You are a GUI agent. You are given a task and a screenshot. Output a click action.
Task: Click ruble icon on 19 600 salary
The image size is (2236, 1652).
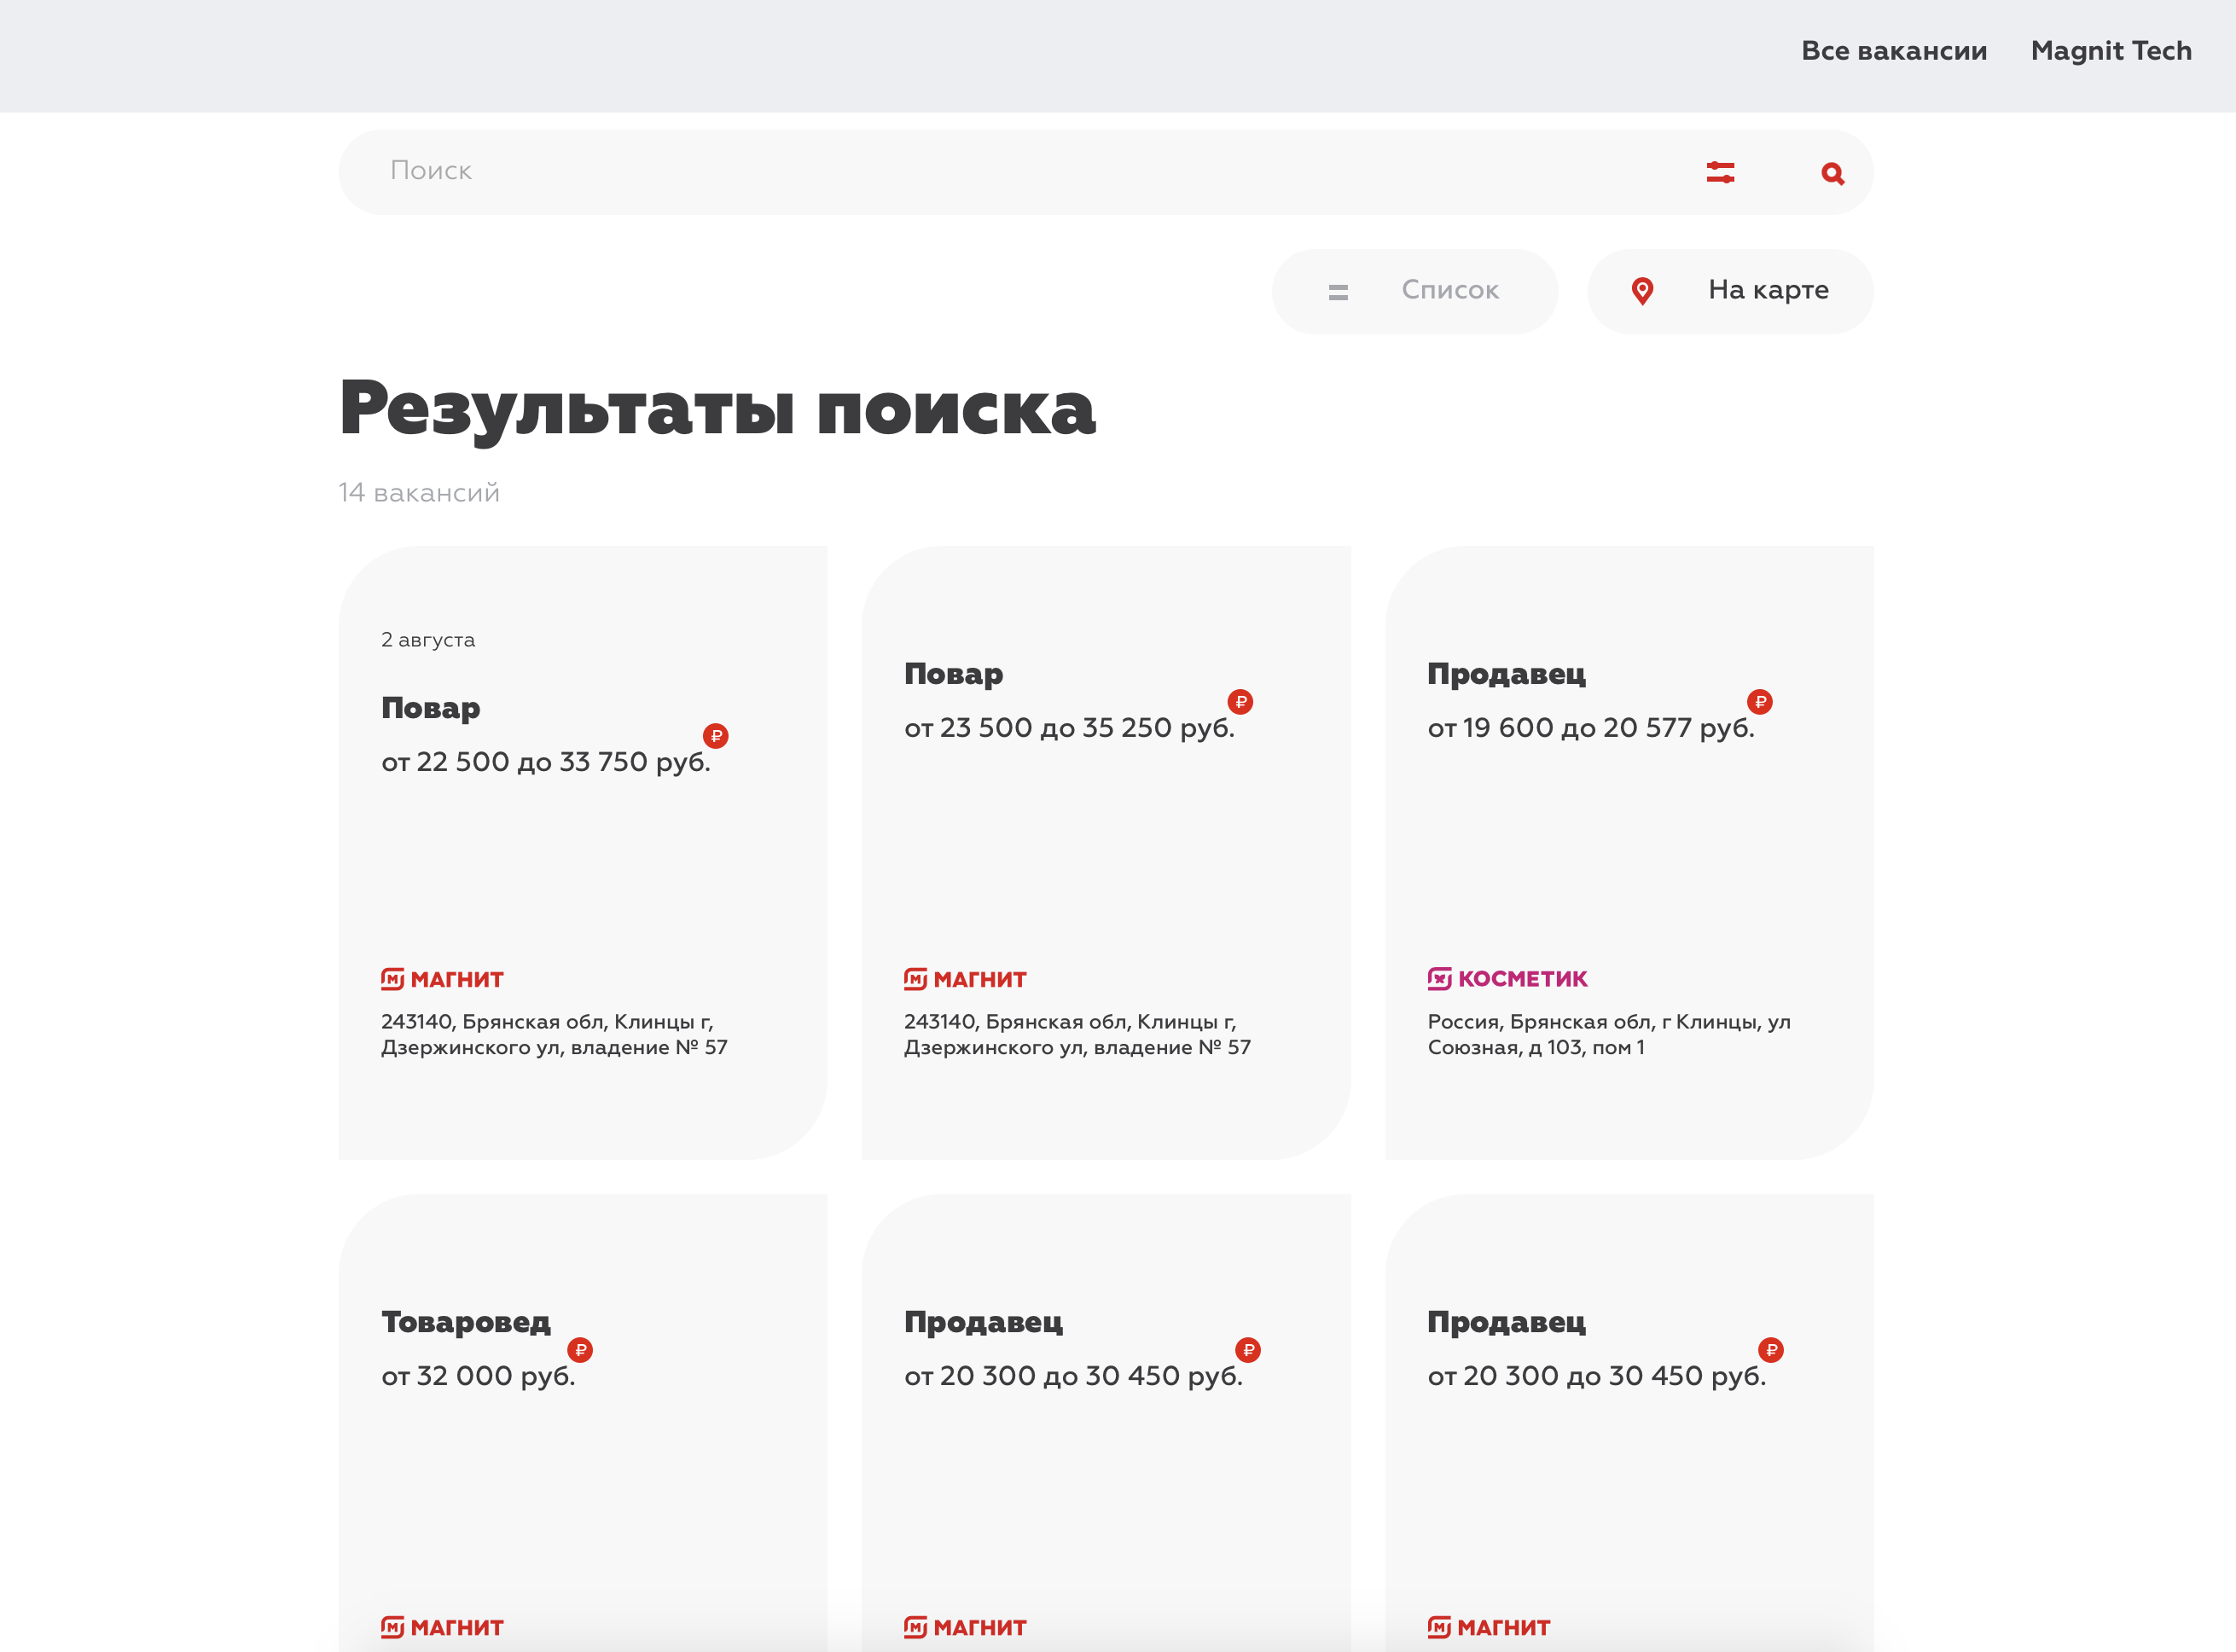1760,702
